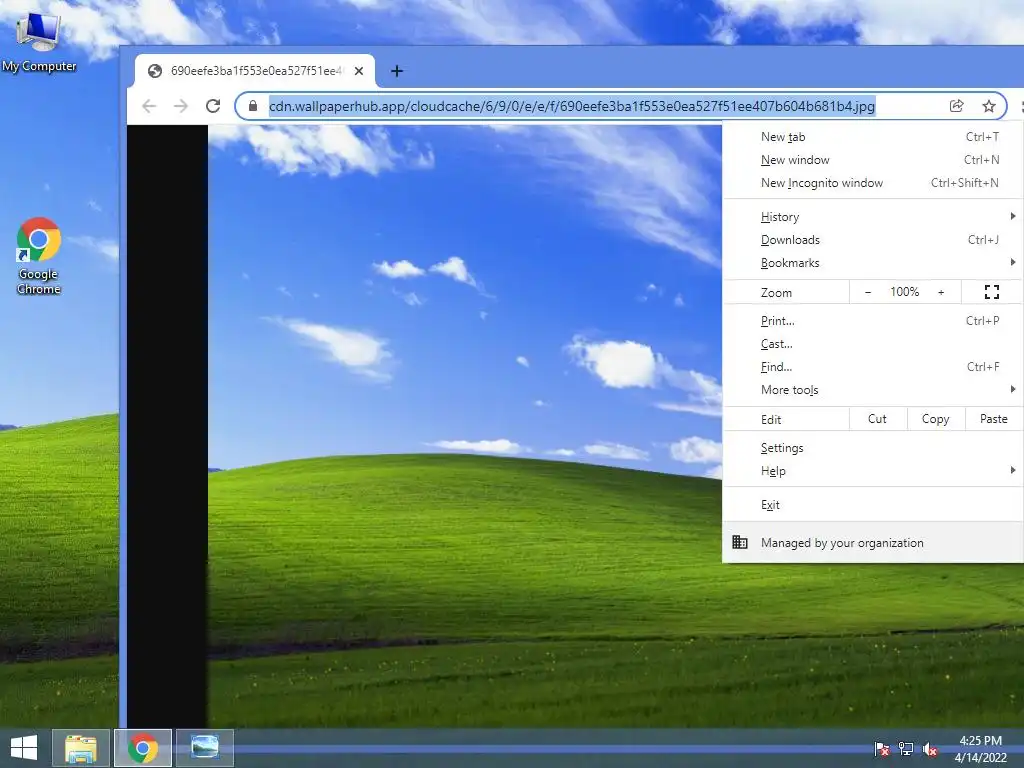The image size is (1024, 768).
Task: Select Cast... menu entry
Action: click(x=872, y=344)
